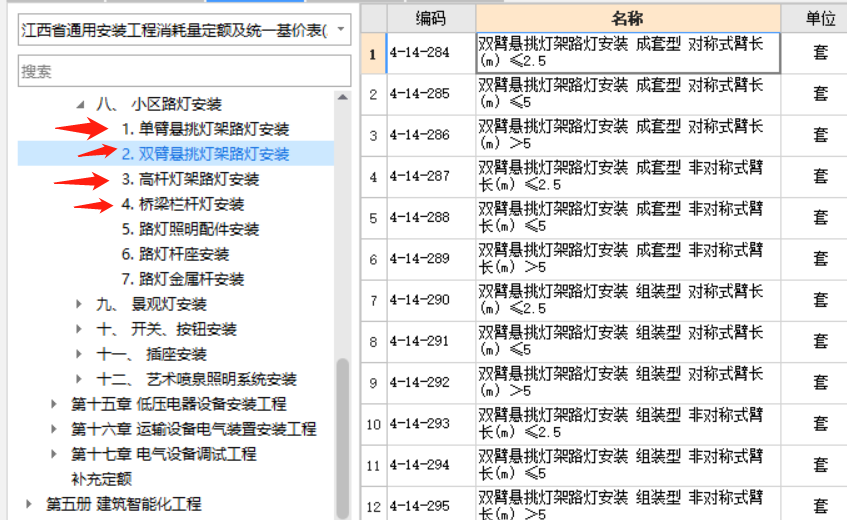Click the 搜索 search input field
This screenshot has width=847, height=520.
184,71
